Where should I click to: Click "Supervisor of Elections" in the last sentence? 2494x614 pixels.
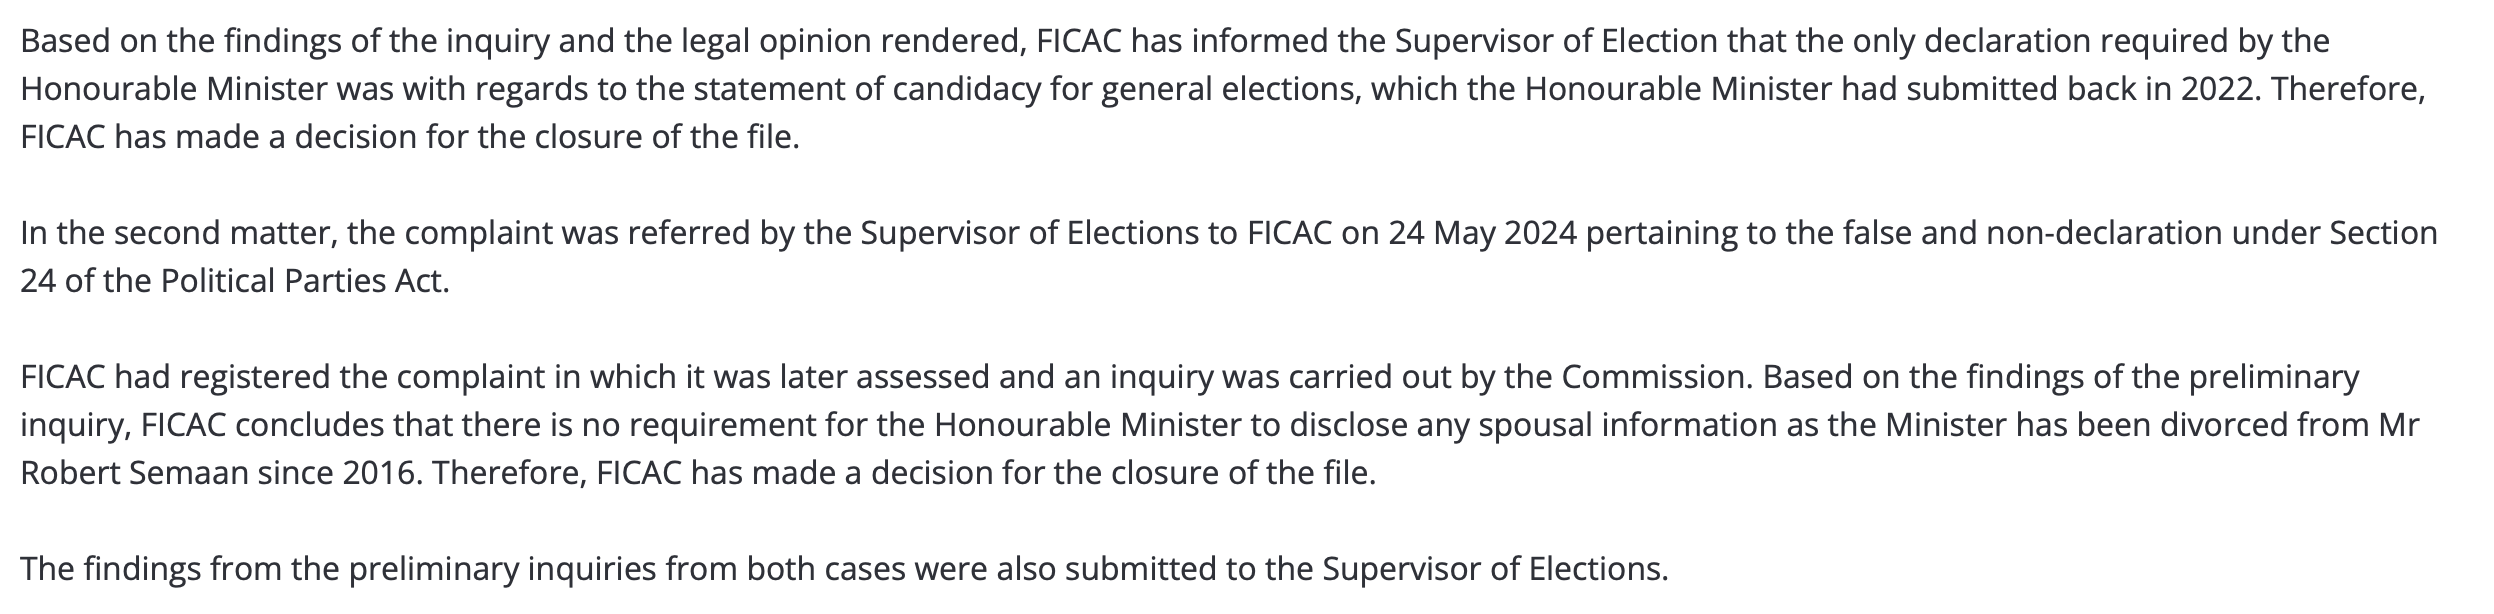(x=1493, y=570)
